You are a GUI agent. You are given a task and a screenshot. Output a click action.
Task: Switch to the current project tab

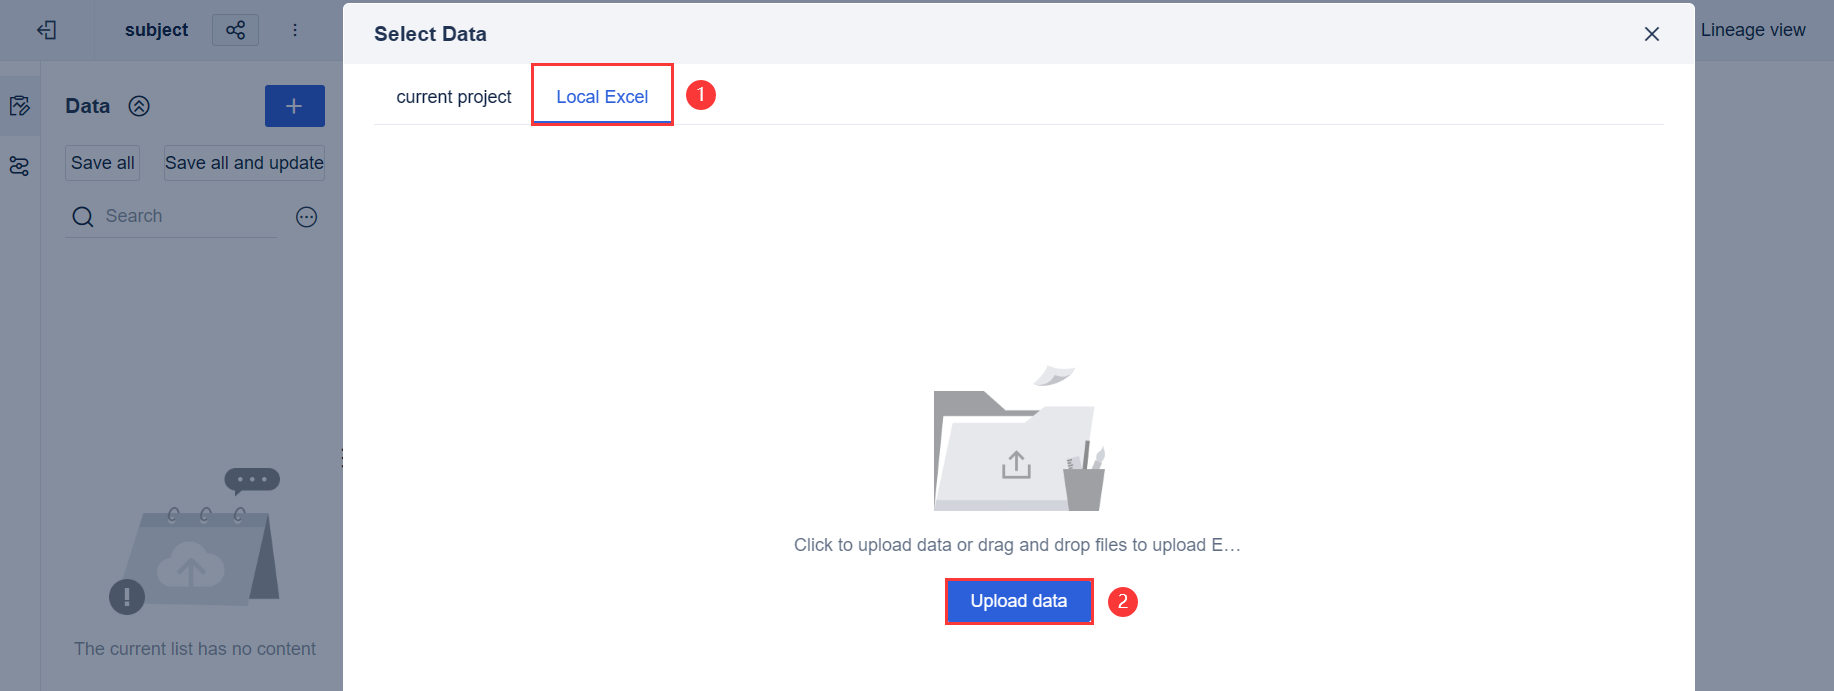453,96
